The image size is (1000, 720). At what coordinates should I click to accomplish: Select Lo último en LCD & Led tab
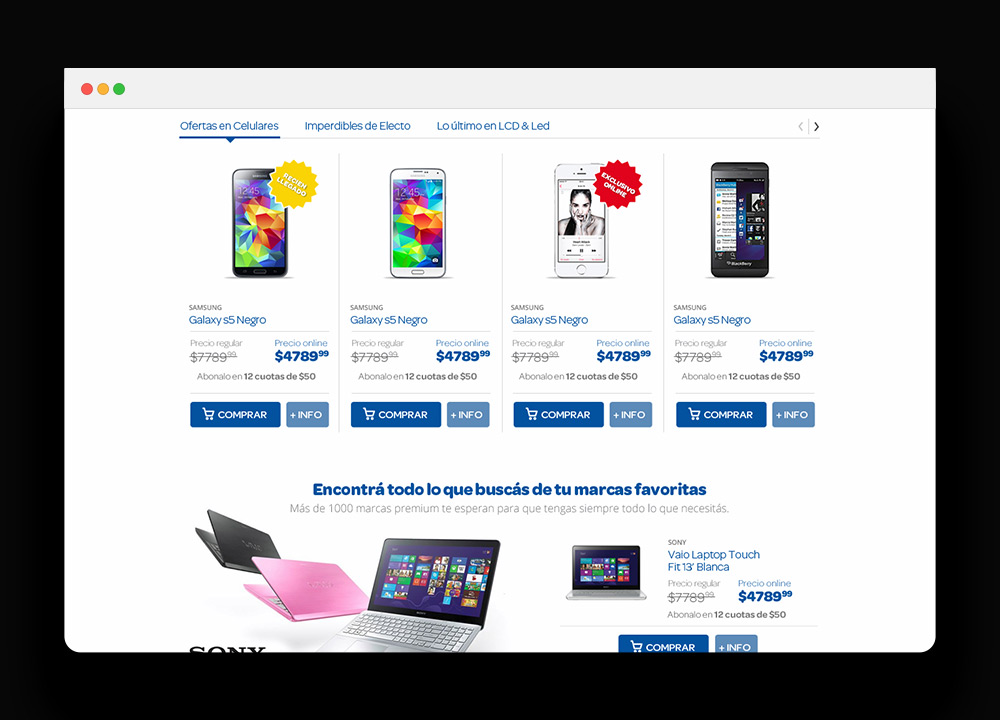(x=493, y=126)
